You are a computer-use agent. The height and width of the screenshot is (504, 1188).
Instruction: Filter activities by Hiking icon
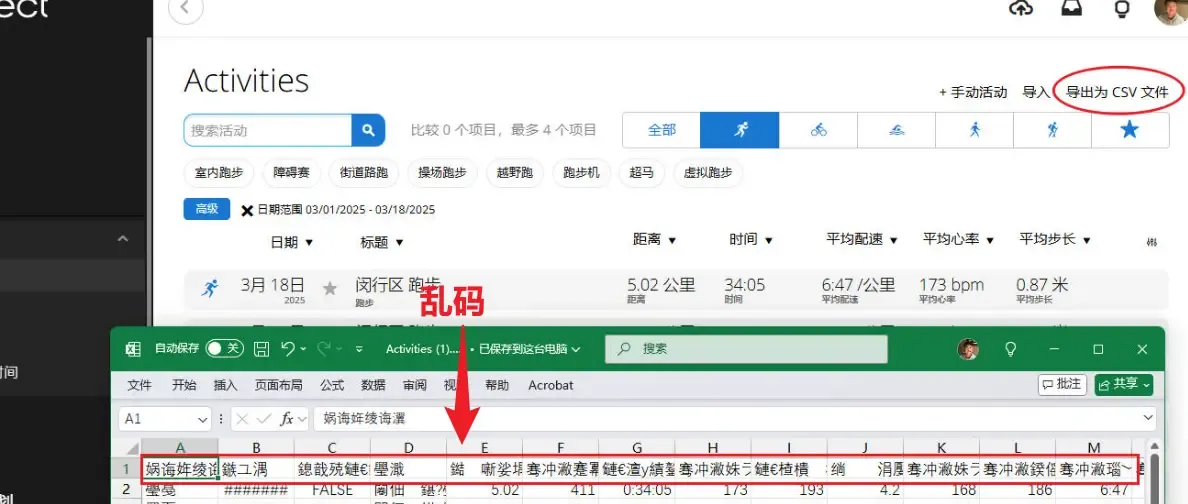(1052, 130)
